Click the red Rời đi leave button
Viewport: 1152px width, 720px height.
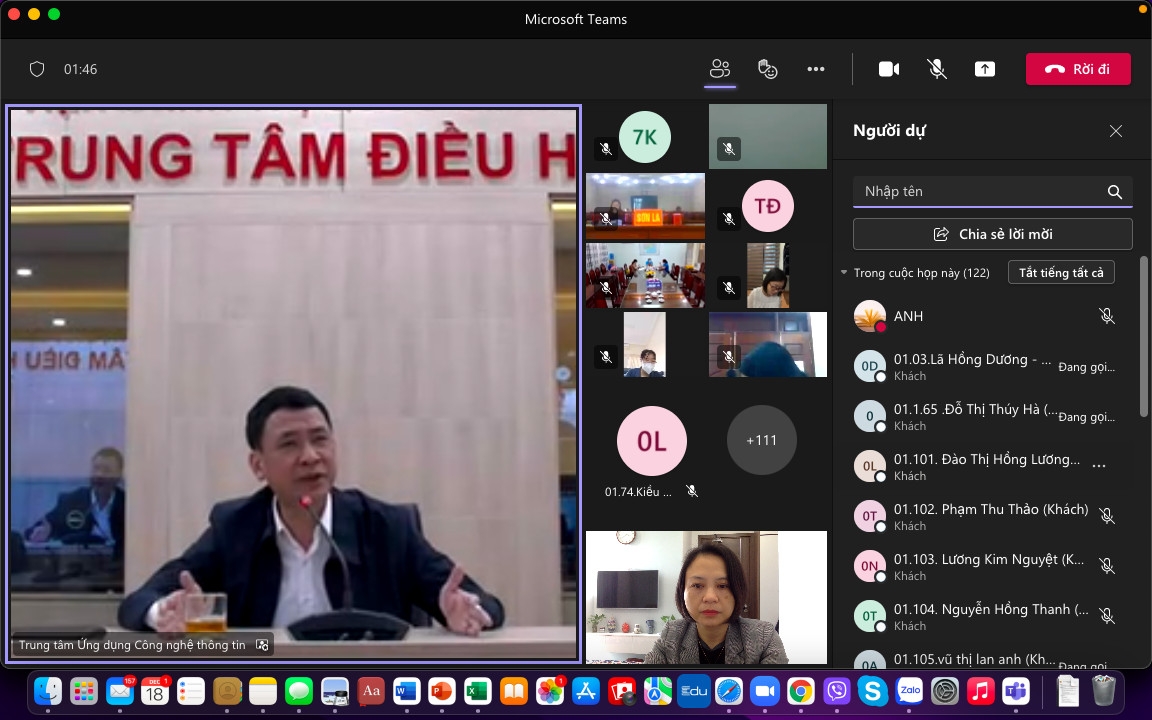pos(1078,69)
